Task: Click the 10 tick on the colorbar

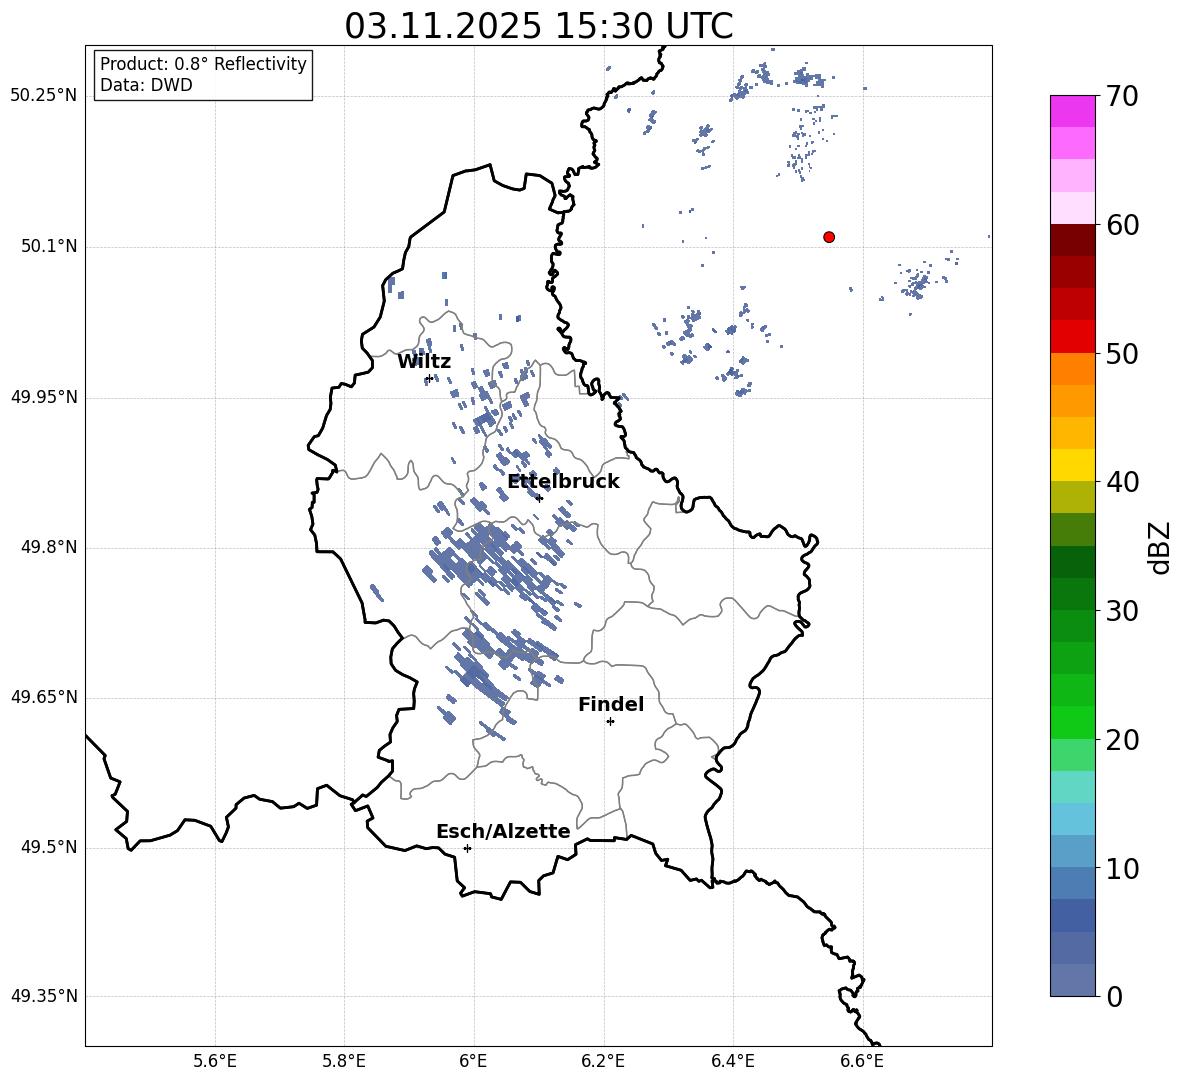Action: point(1122,868)
